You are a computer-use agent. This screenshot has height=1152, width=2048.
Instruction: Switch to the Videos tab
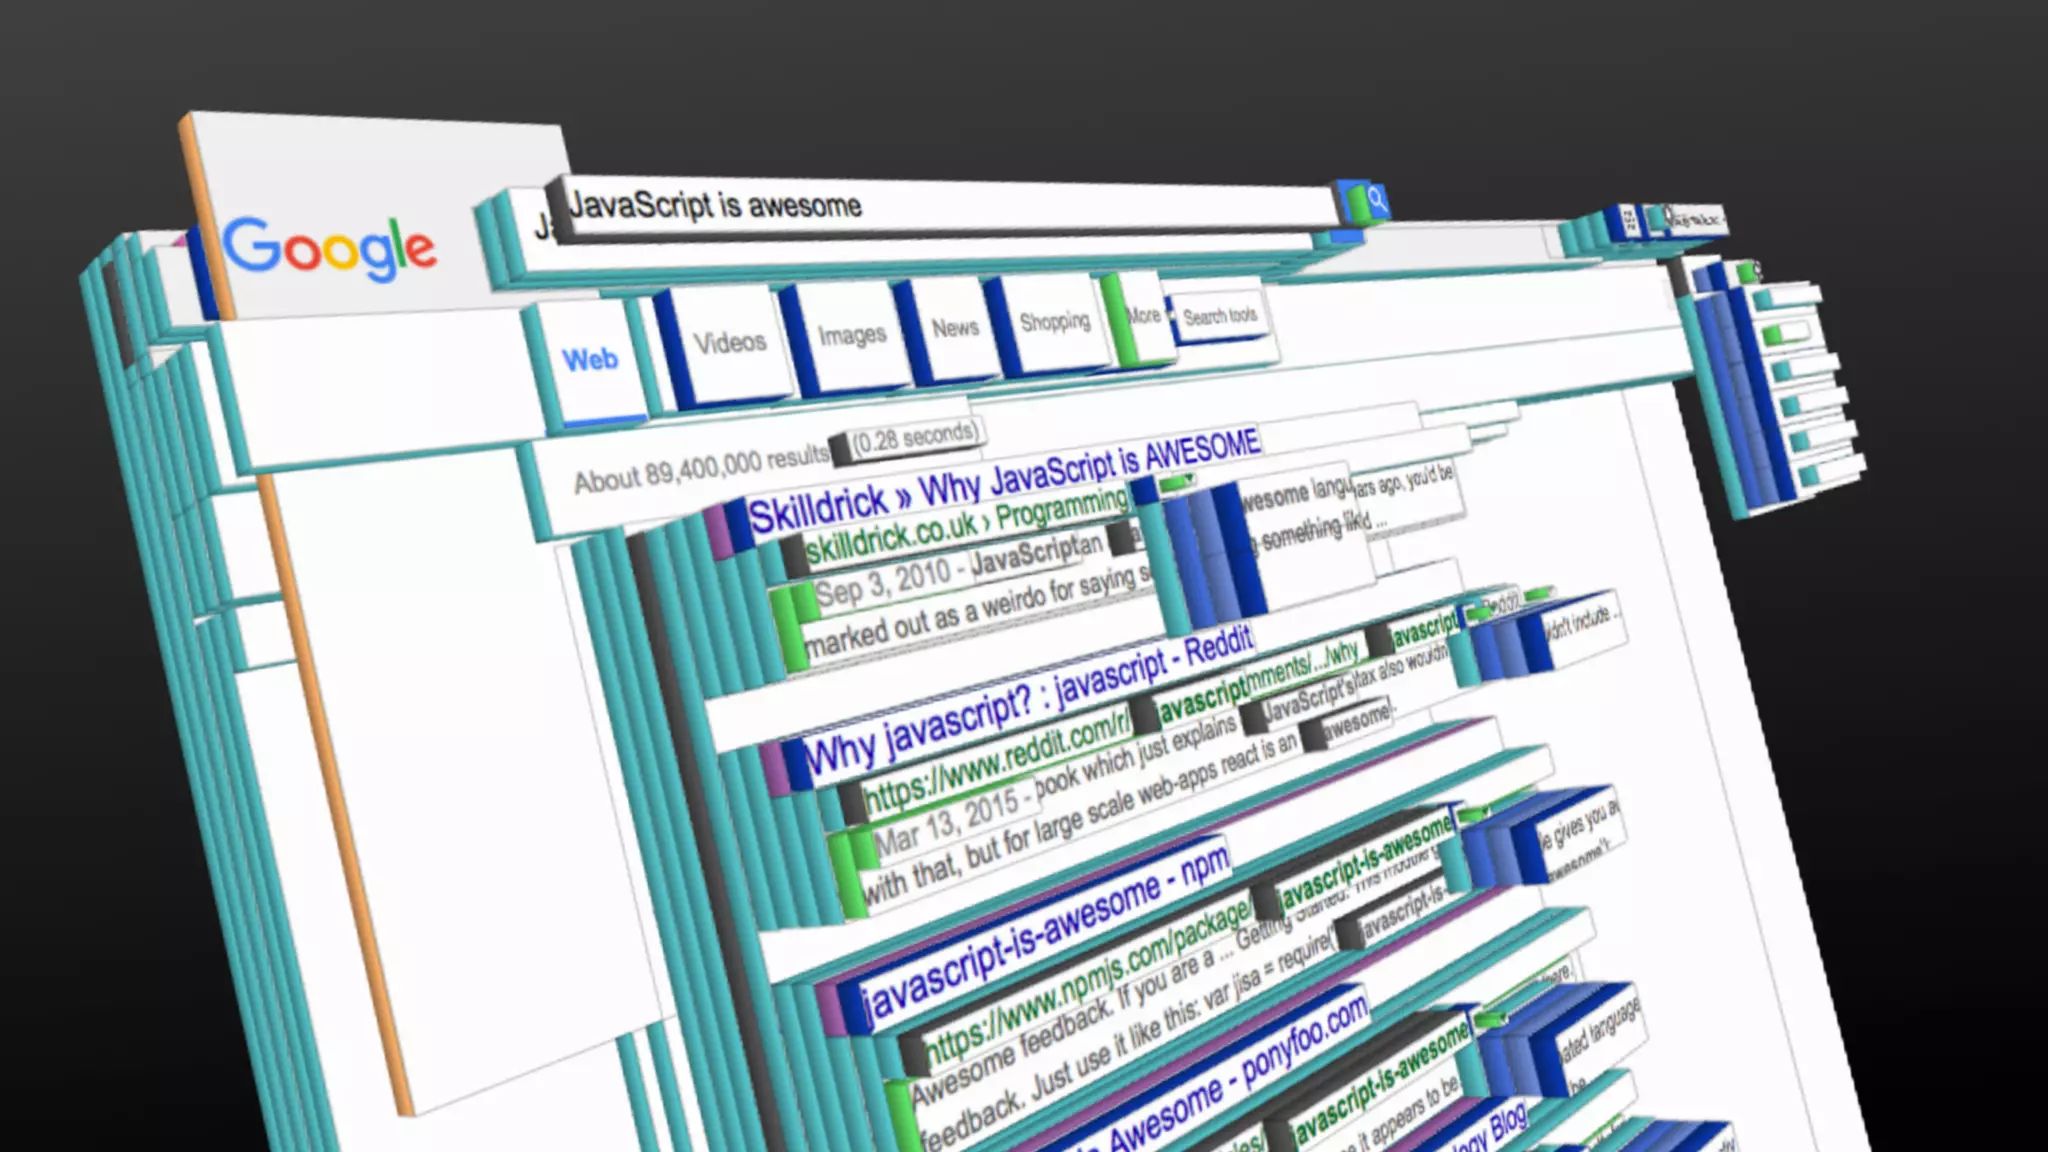(x=730, y=343)
